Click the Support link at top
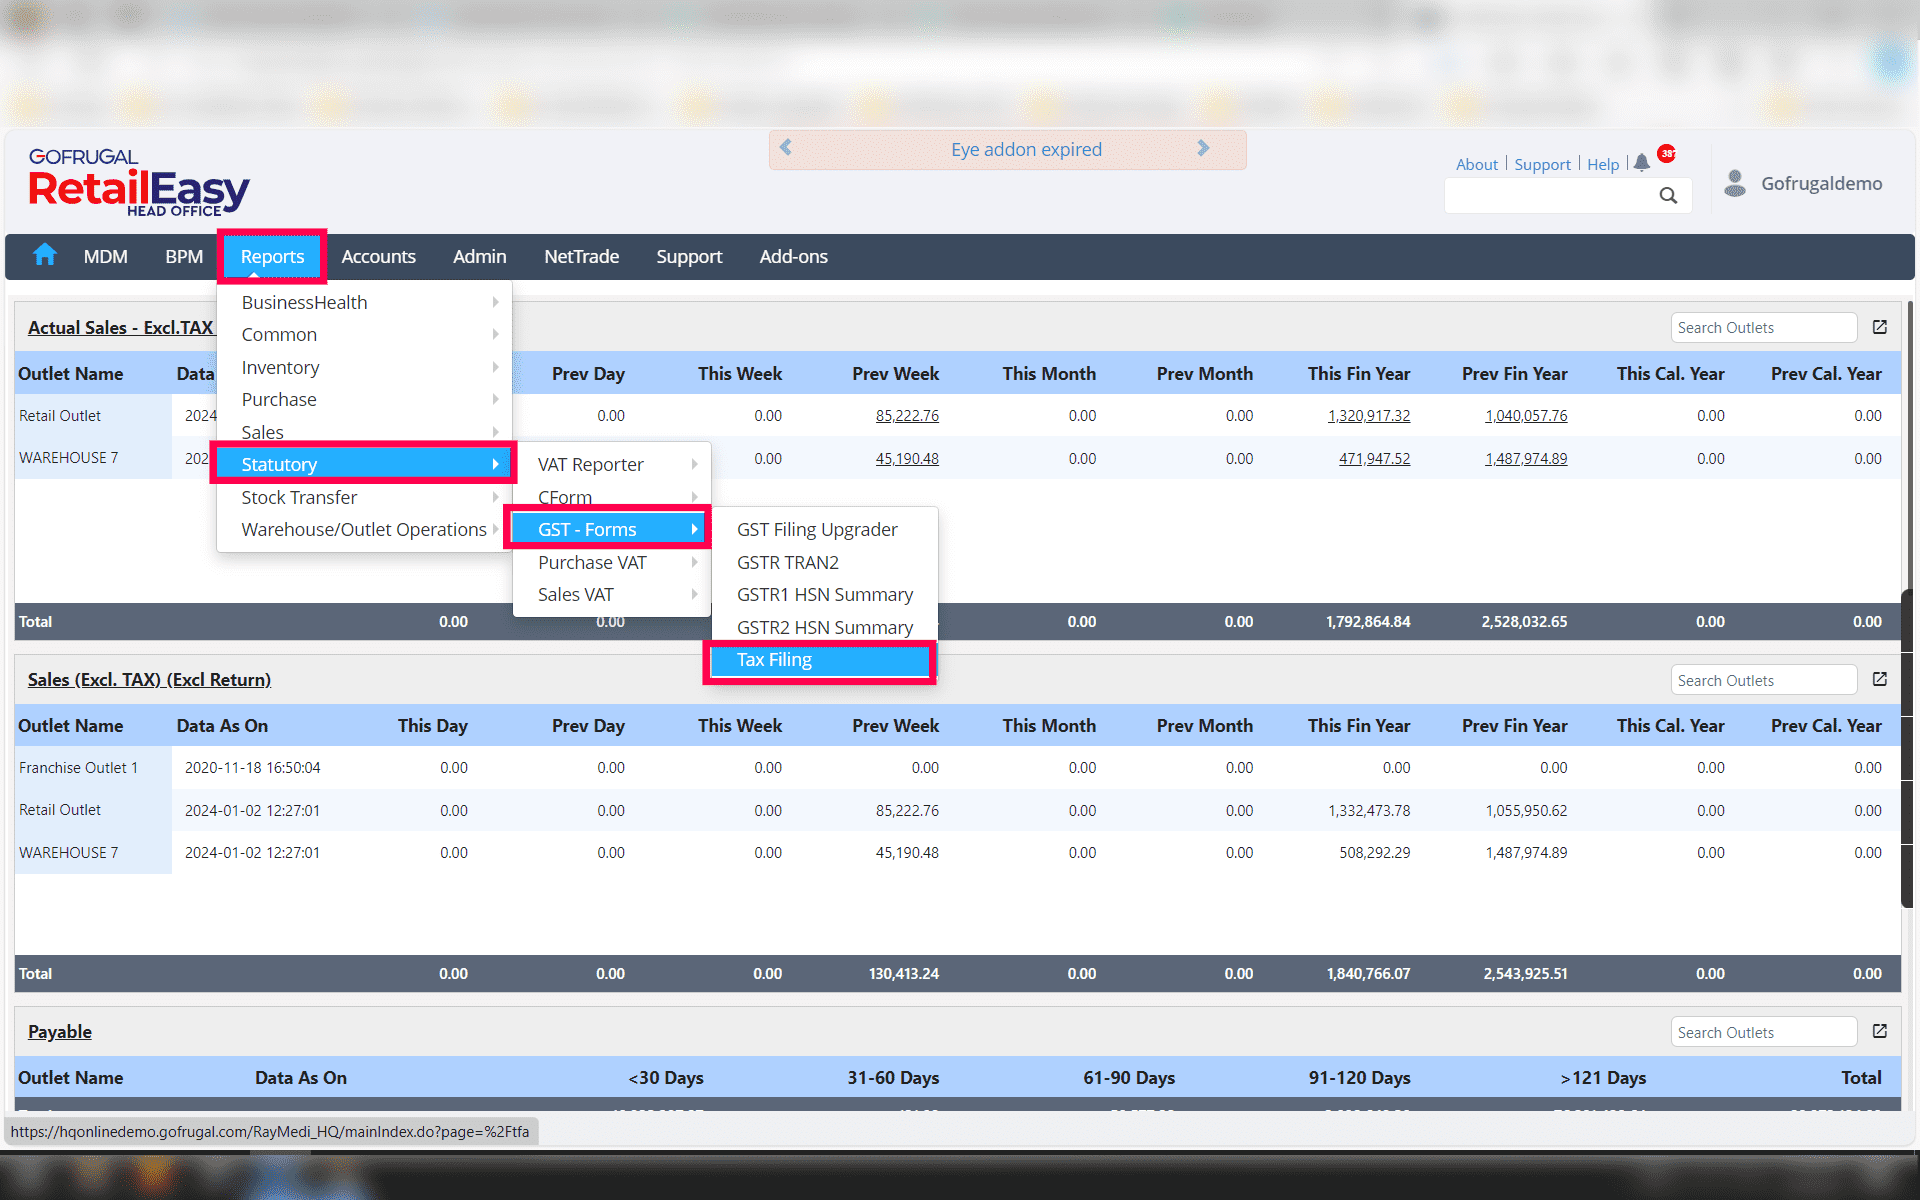 (x=1542, y=164)
